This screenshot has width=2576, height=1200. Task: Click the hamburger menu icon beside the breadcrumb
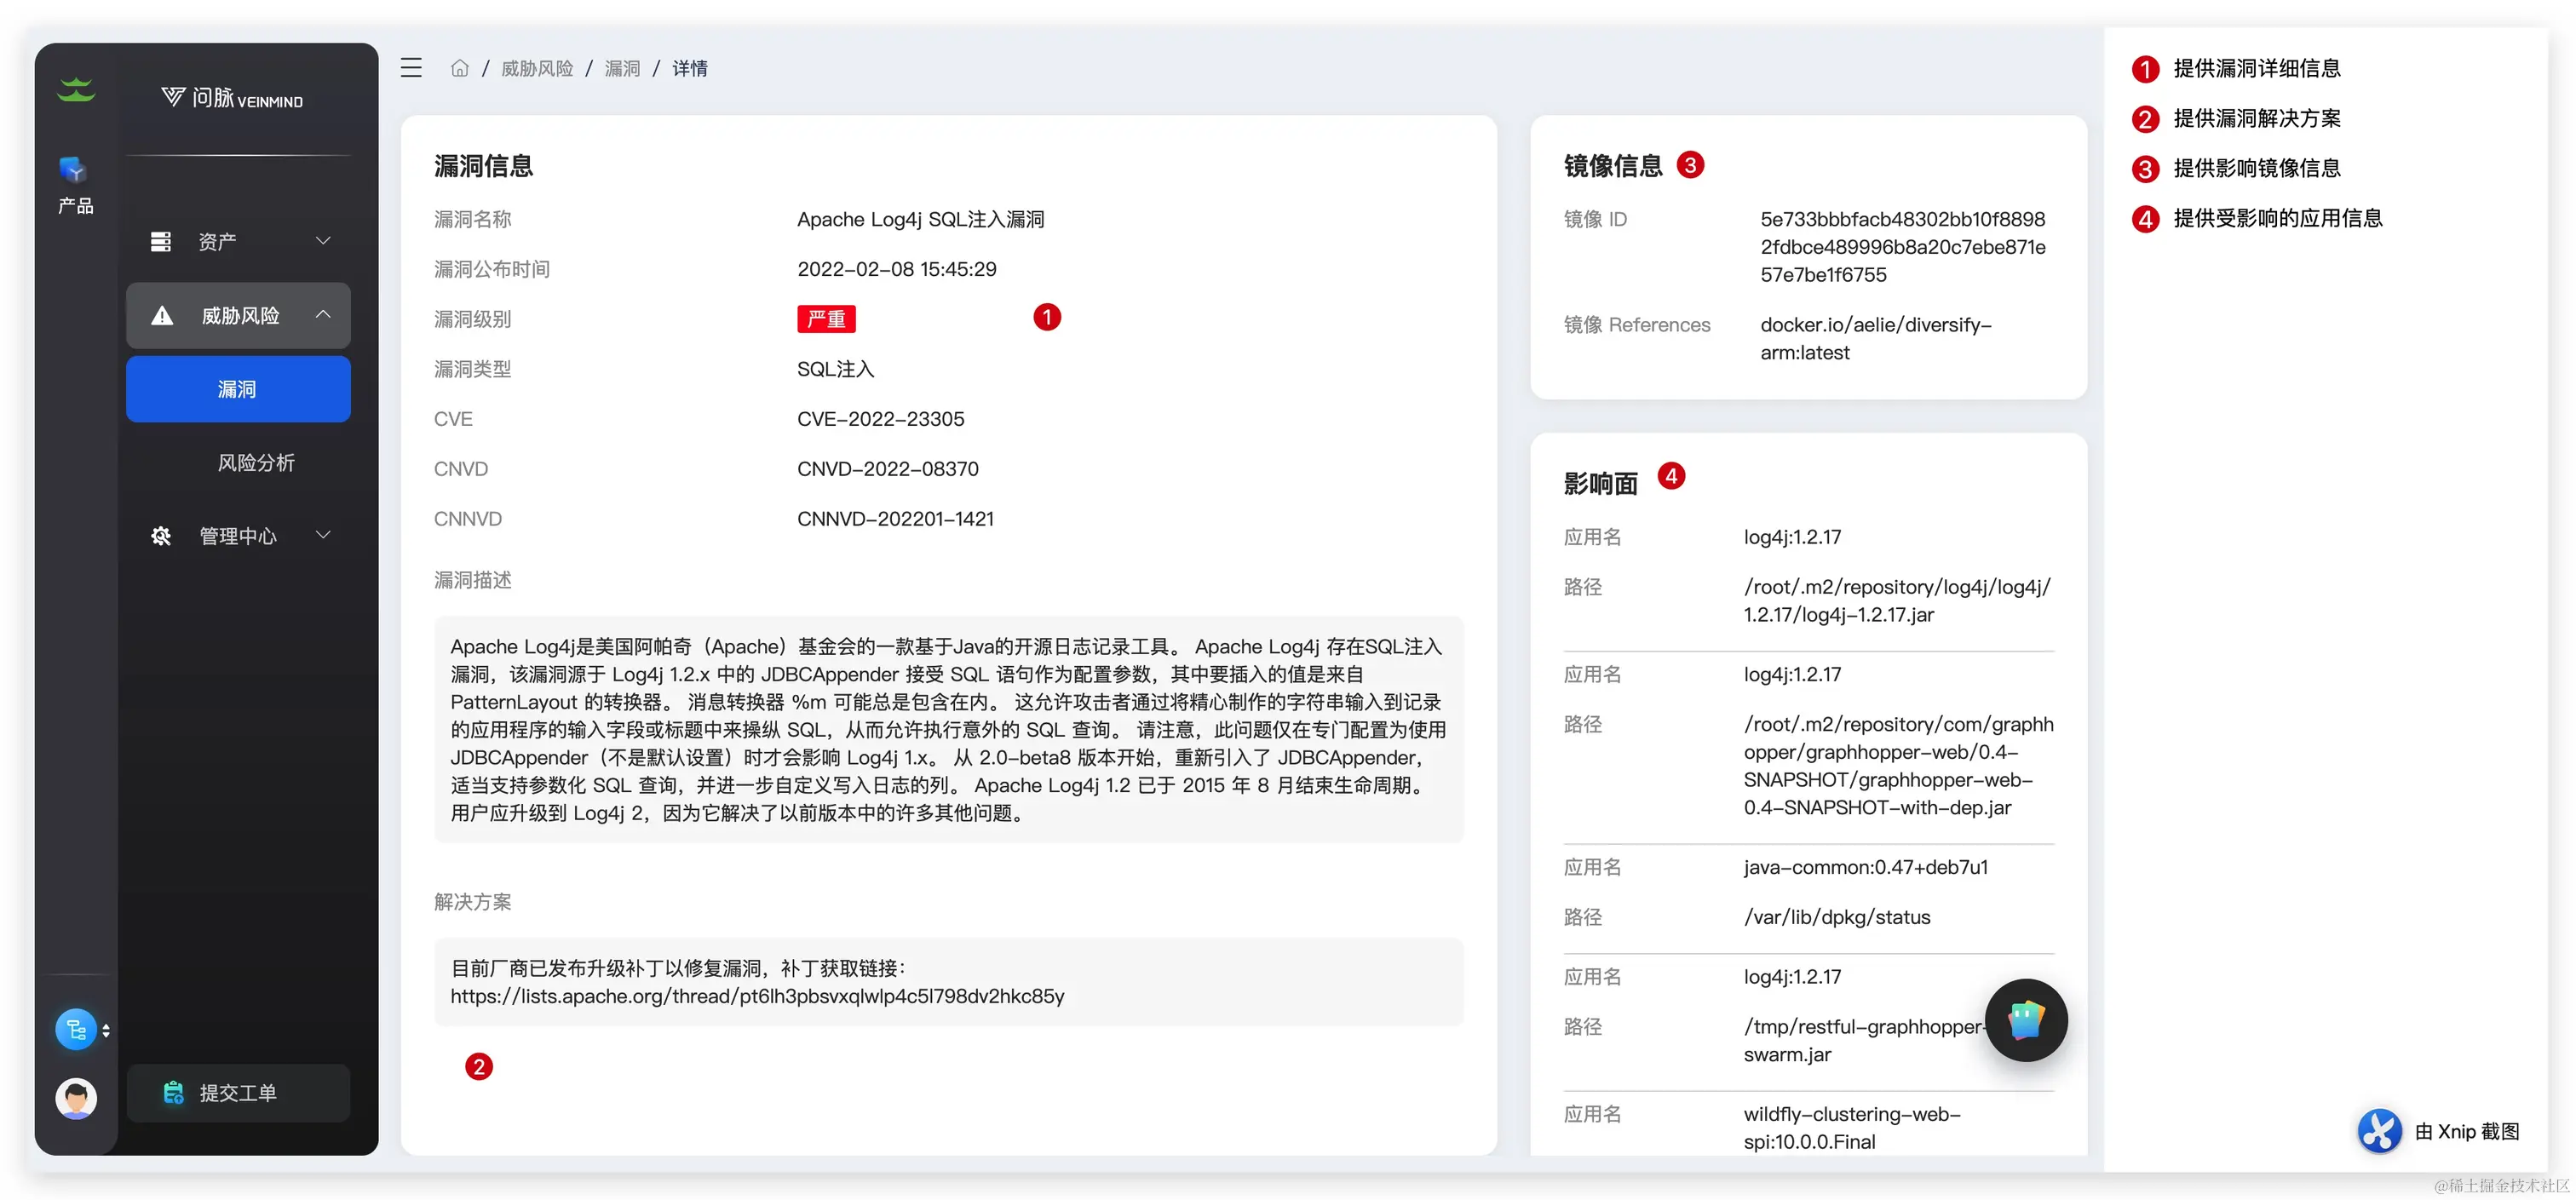pos(411,68)
